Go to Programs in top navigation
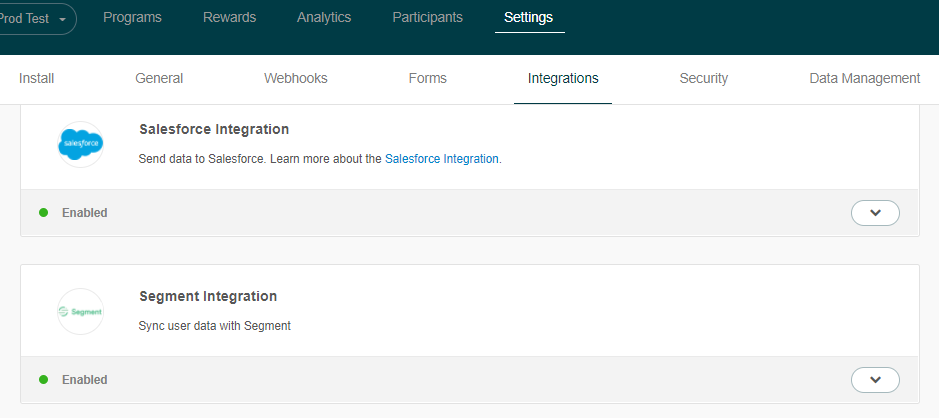 (132, 17)
